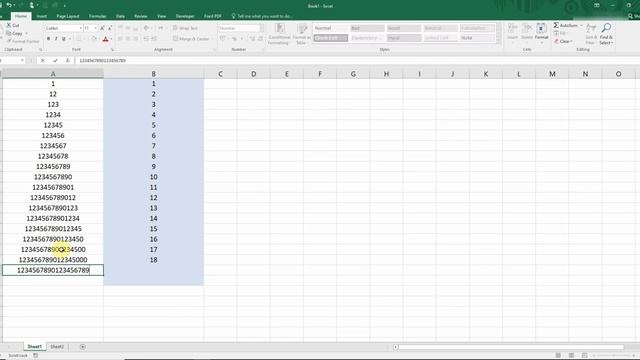640x360 pixels.
Task: Confirm entry with formula bar checkmark
Action: click(x=55, y=60)
